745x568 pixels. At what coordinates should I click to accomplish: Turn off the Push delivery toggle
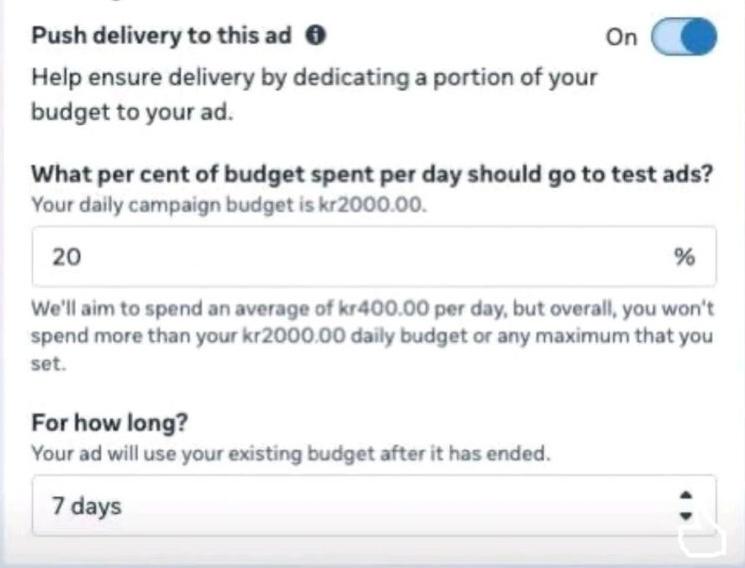pyautogui.click(x=684, y=38)
